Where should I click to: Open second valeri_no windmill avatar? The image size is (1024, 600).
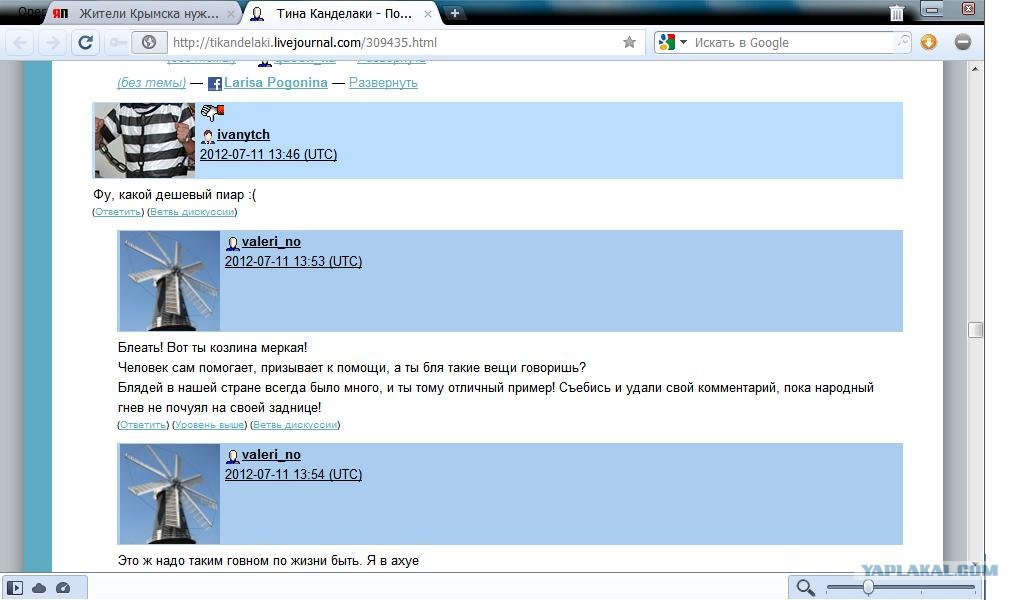click(x=169, y=494)
